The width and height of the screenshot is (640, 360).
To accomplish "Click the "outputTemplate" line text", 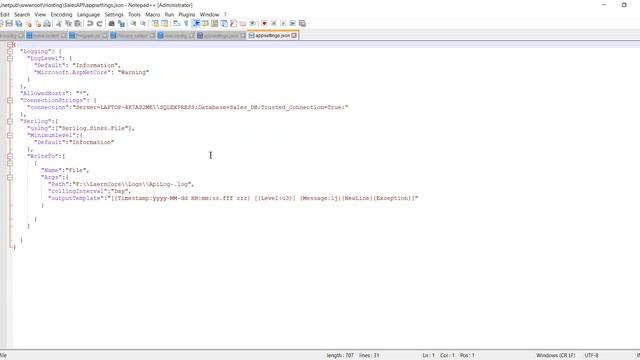I will pos(233,198).
